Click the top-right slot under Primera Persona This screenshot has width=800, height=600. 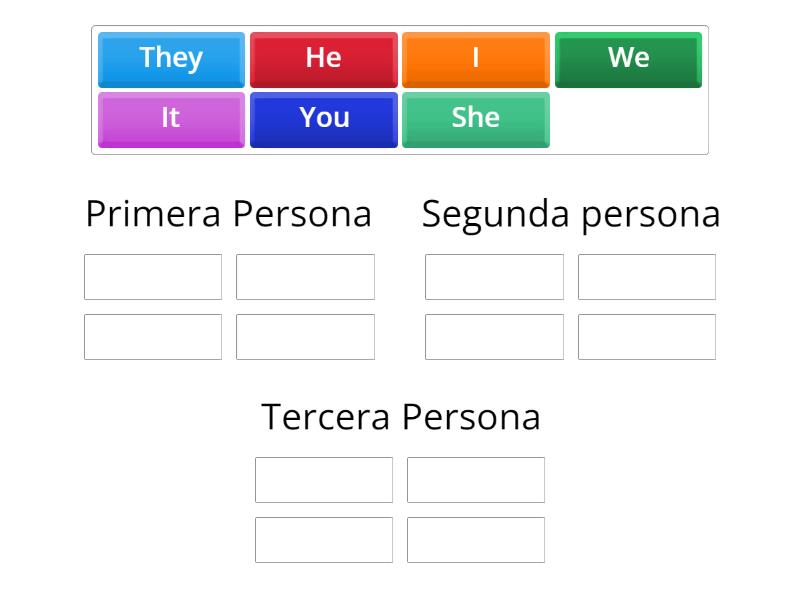pos(306,277)
